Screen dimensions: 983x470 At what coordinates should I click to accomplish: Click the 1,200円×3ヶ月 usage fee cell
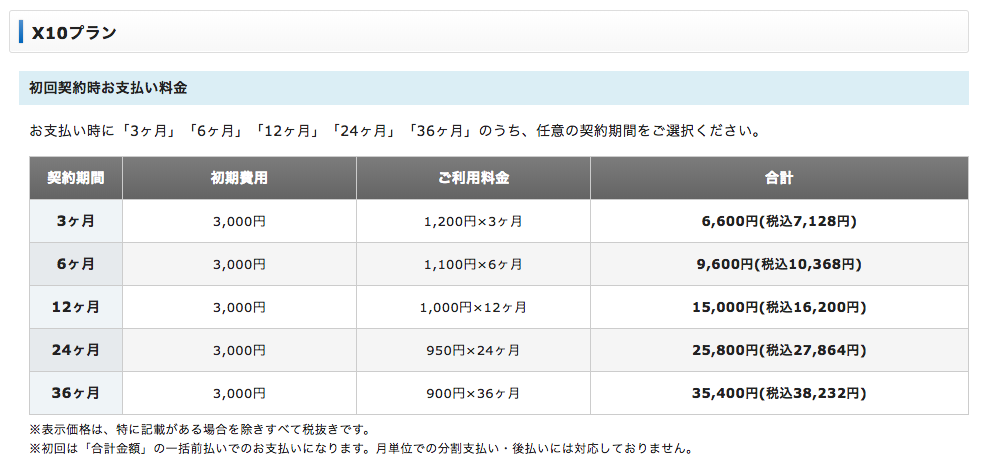tap(473, 221)
